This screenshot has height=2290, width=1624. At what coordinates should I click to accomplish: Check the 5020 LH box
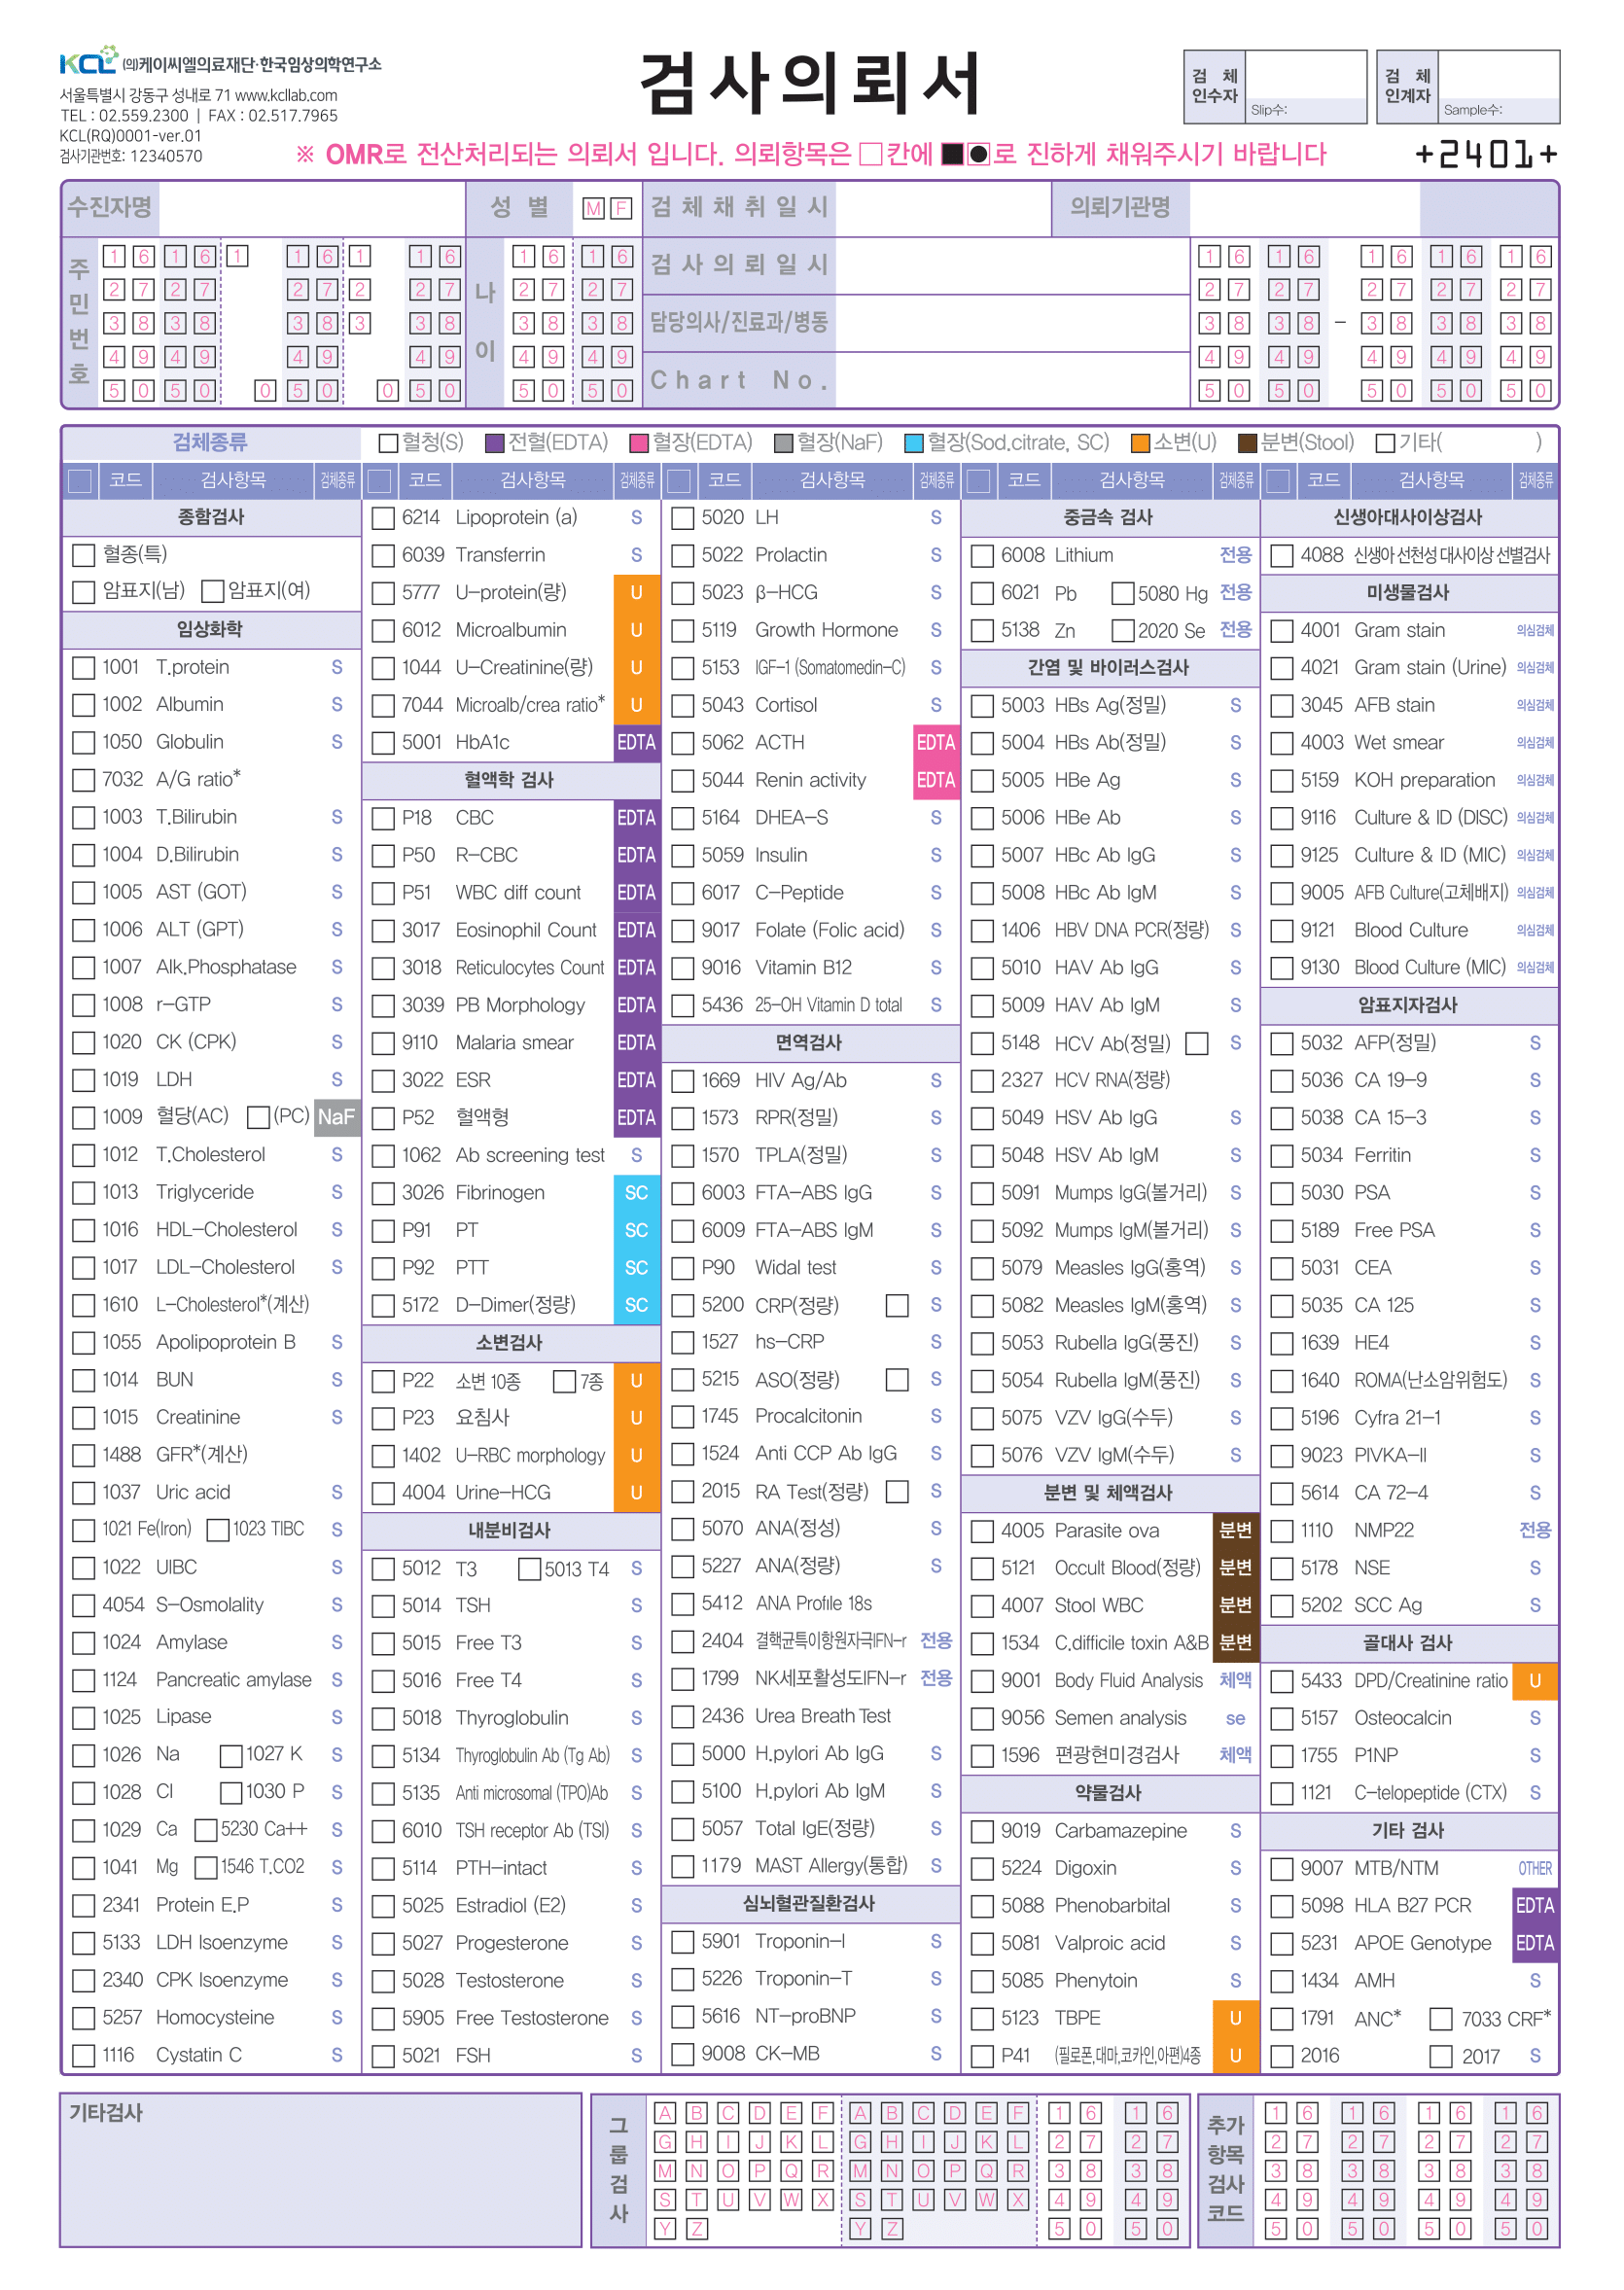[683, 518]
